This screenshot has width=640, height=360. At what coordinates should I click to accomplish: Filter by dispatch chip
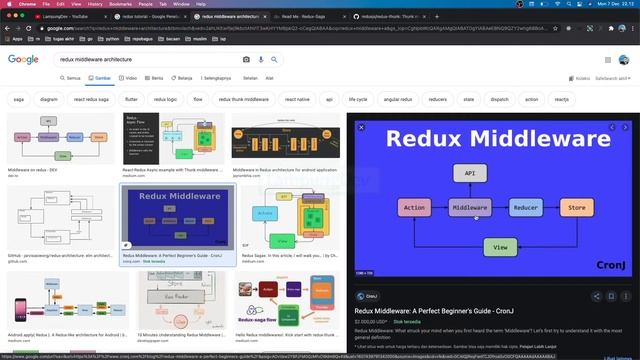499,99
